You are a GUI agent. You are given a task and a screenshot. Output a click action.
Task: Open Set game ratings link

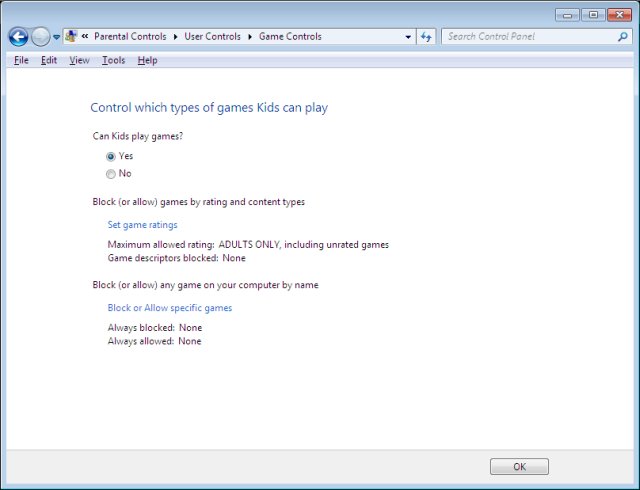click(142, 225)
